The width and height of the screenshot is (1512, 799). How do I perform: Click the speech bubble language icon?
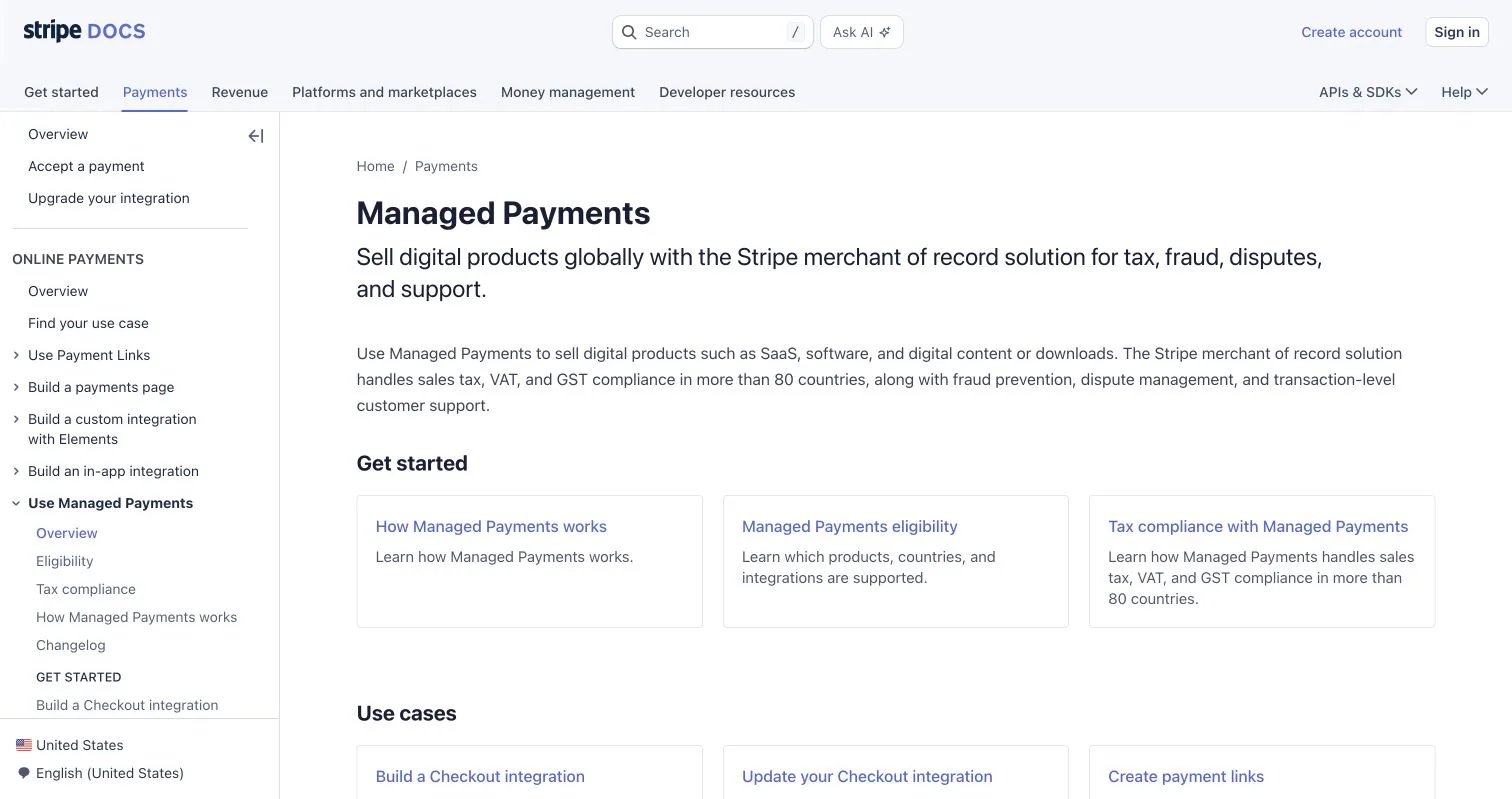click(24, 773)
